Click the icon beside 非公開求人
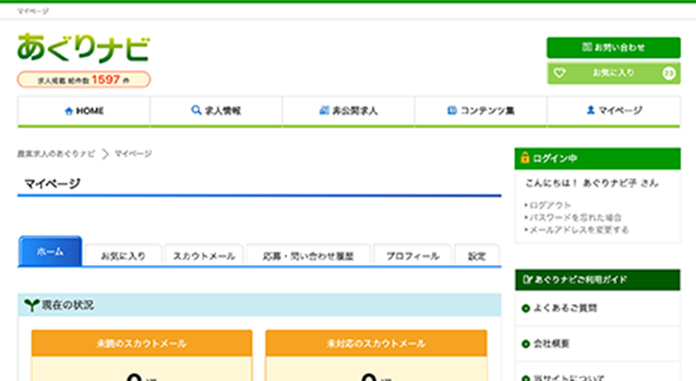696x381 pixels. (324, 110)
